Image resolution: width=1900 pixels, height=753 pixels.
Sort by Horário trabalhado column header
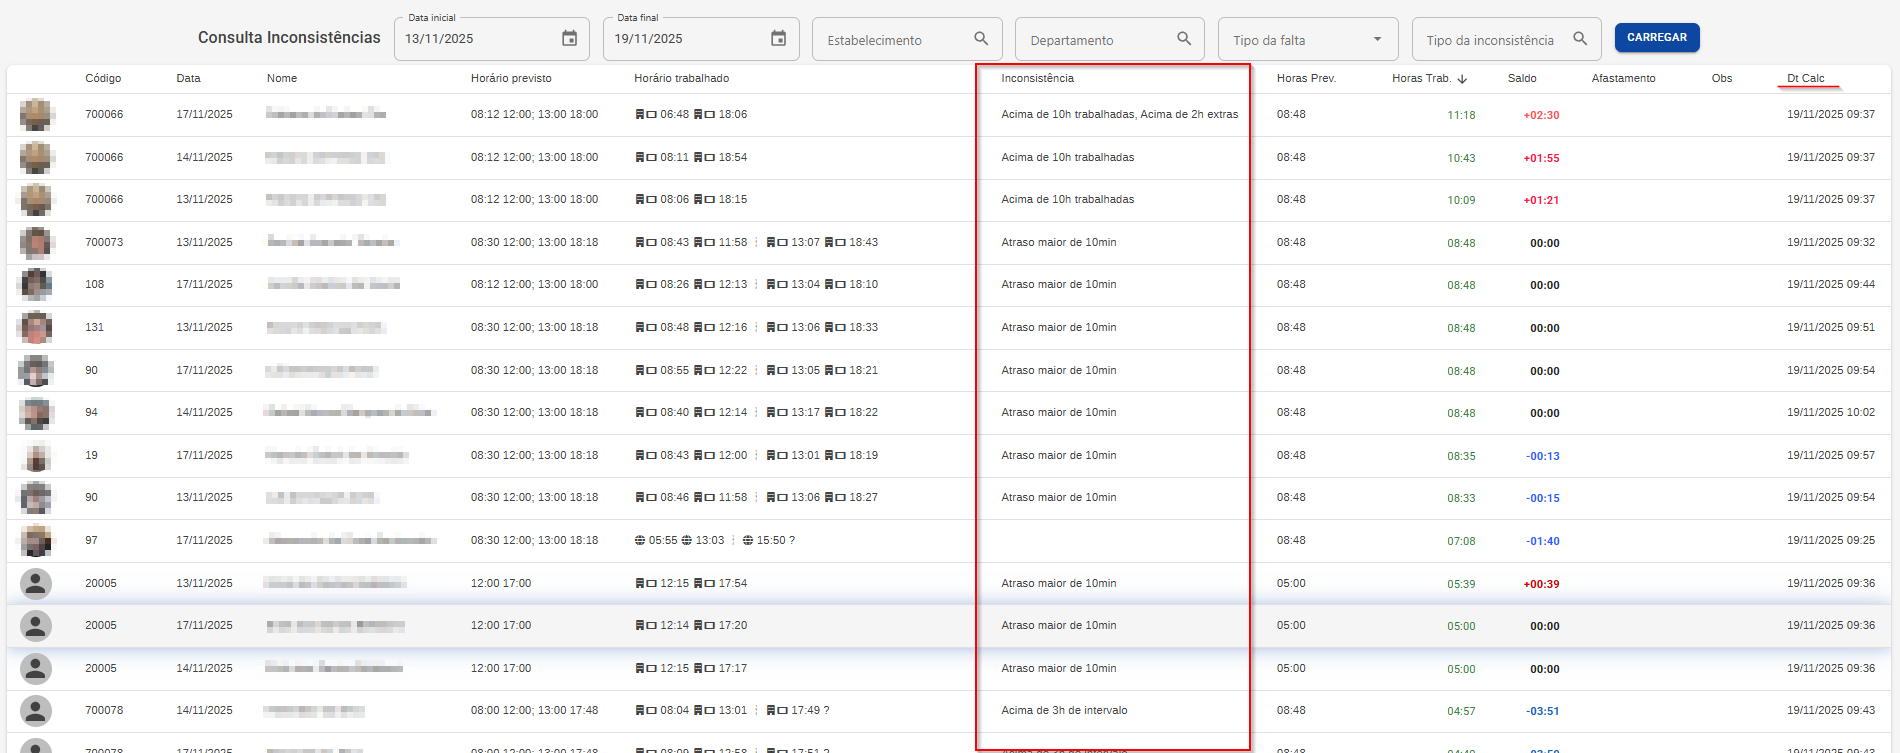682,78
